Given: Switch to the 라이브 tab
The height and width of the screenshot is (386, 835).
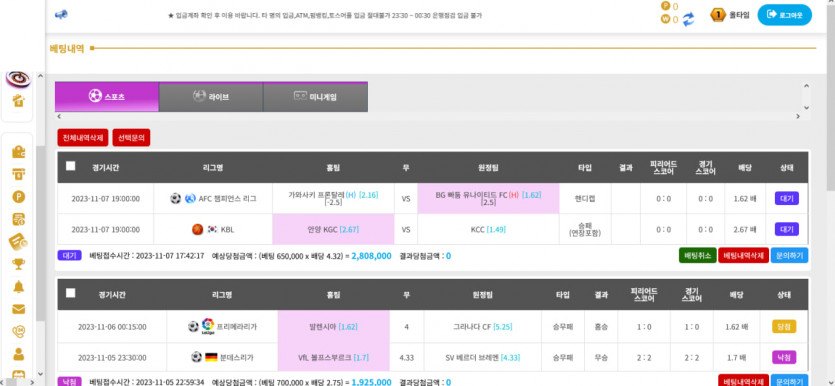Looking at the screenshot, I should (x=211, y=97).
